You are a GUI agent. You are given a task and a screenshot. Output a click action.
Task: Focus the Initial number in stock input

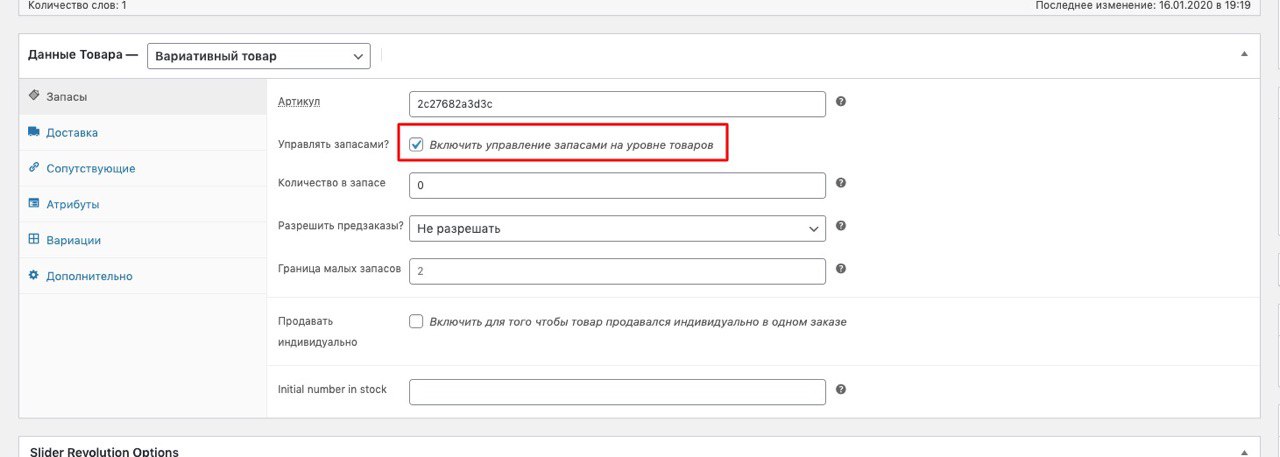click(x=617, y=391)
